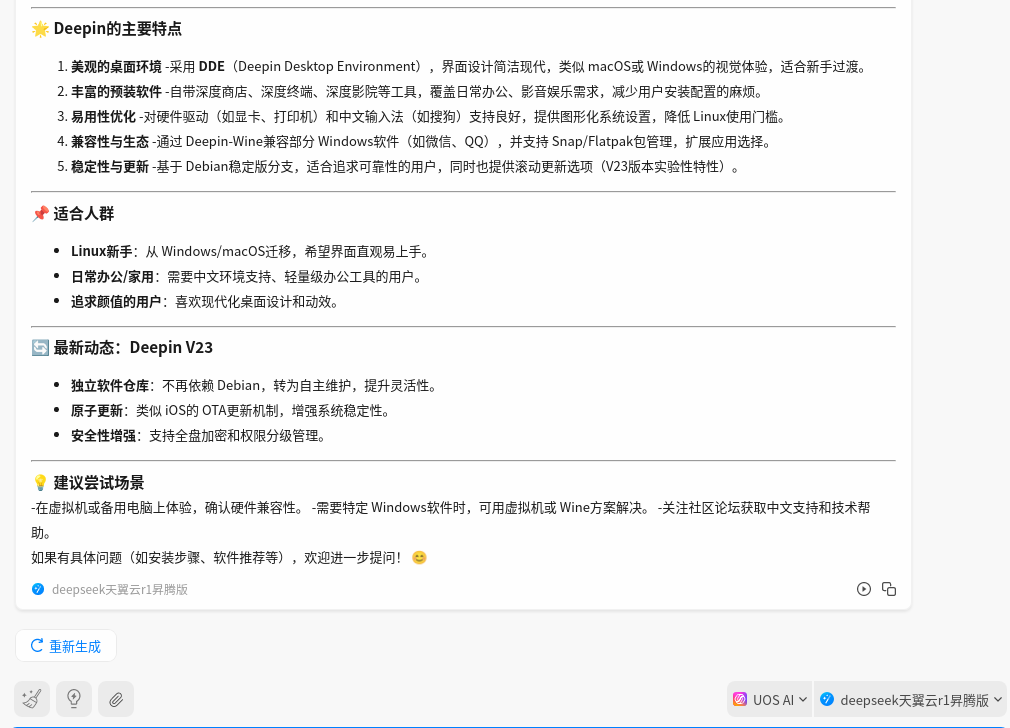1010x728 pixels.
Task: Click the play icon to read the reply aloud
Action: 864,589
